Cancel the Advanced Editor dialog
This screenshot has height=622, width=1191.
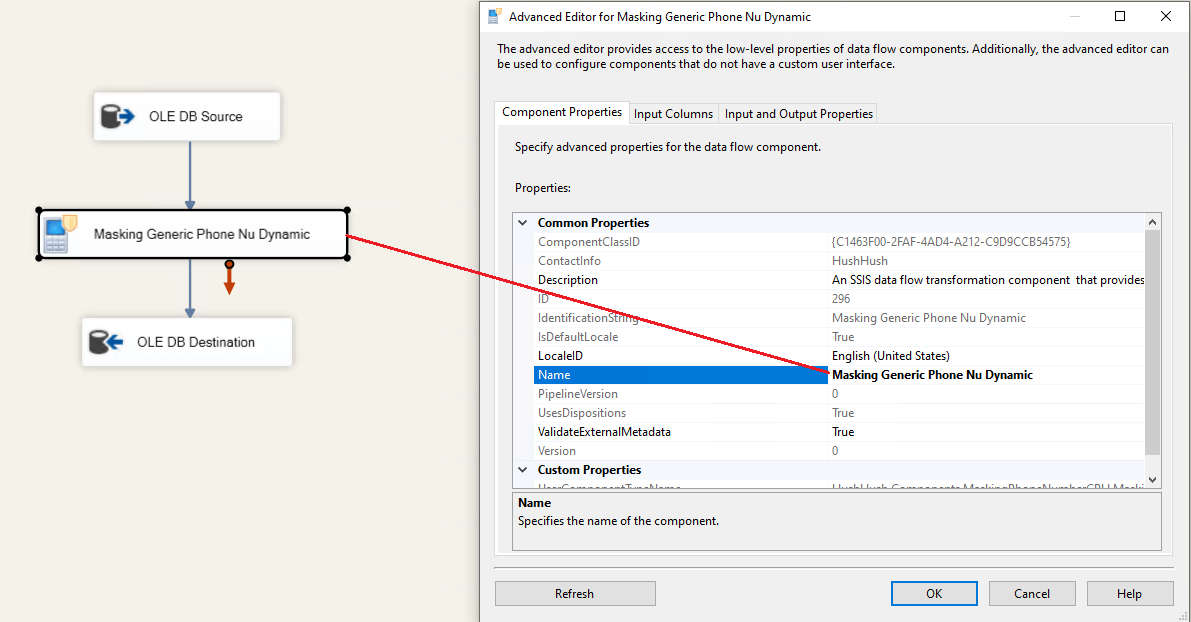click(x=1031, y=593)
